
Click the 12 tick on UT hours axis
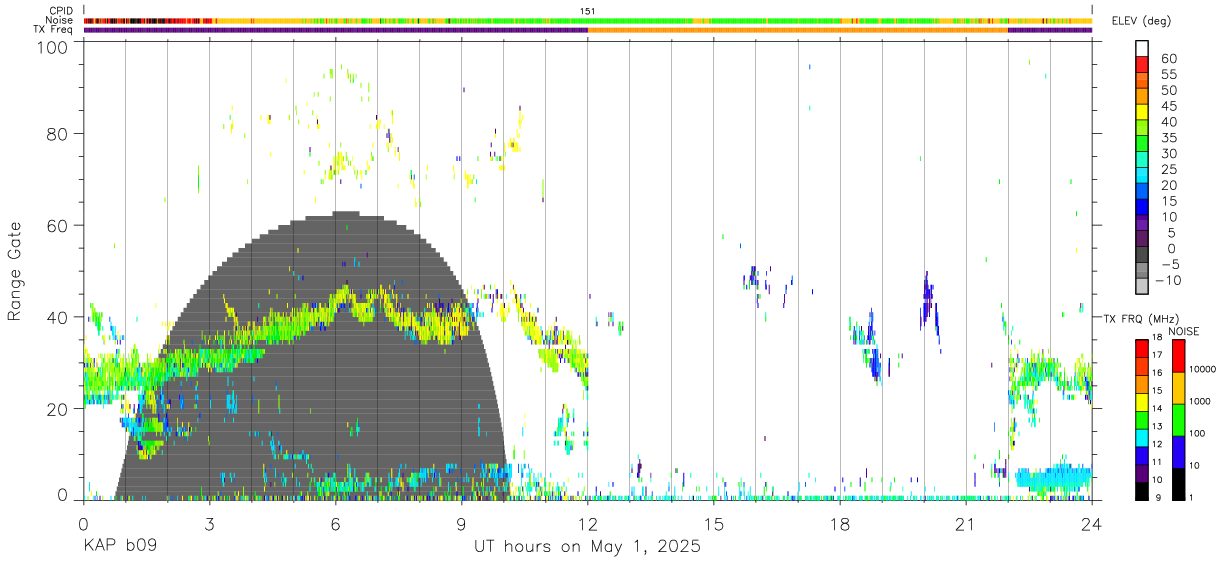(588, 524)
